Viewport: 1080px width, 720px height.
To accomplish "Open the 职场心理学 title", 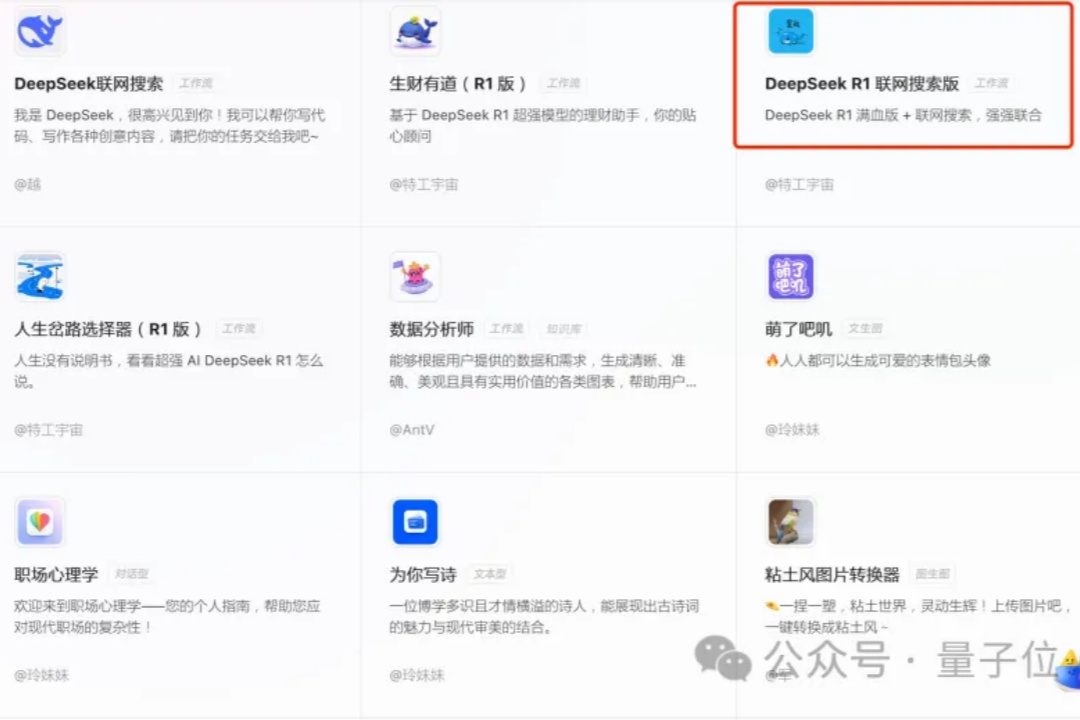I will point(56,574).
